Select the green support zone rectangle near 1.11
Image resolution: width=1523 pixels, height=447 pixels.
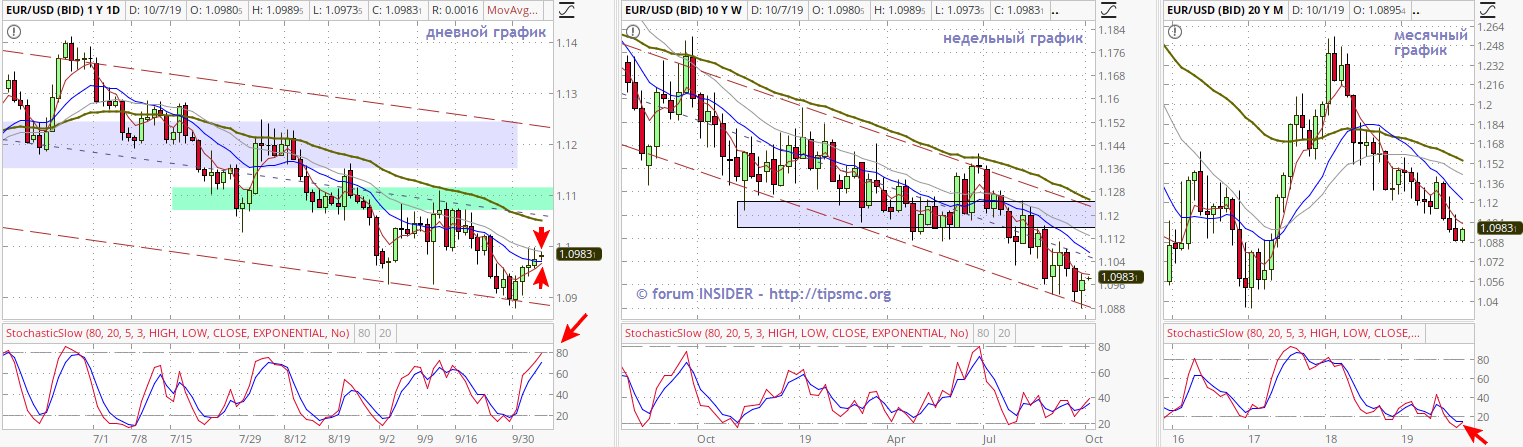coord(361,198)
